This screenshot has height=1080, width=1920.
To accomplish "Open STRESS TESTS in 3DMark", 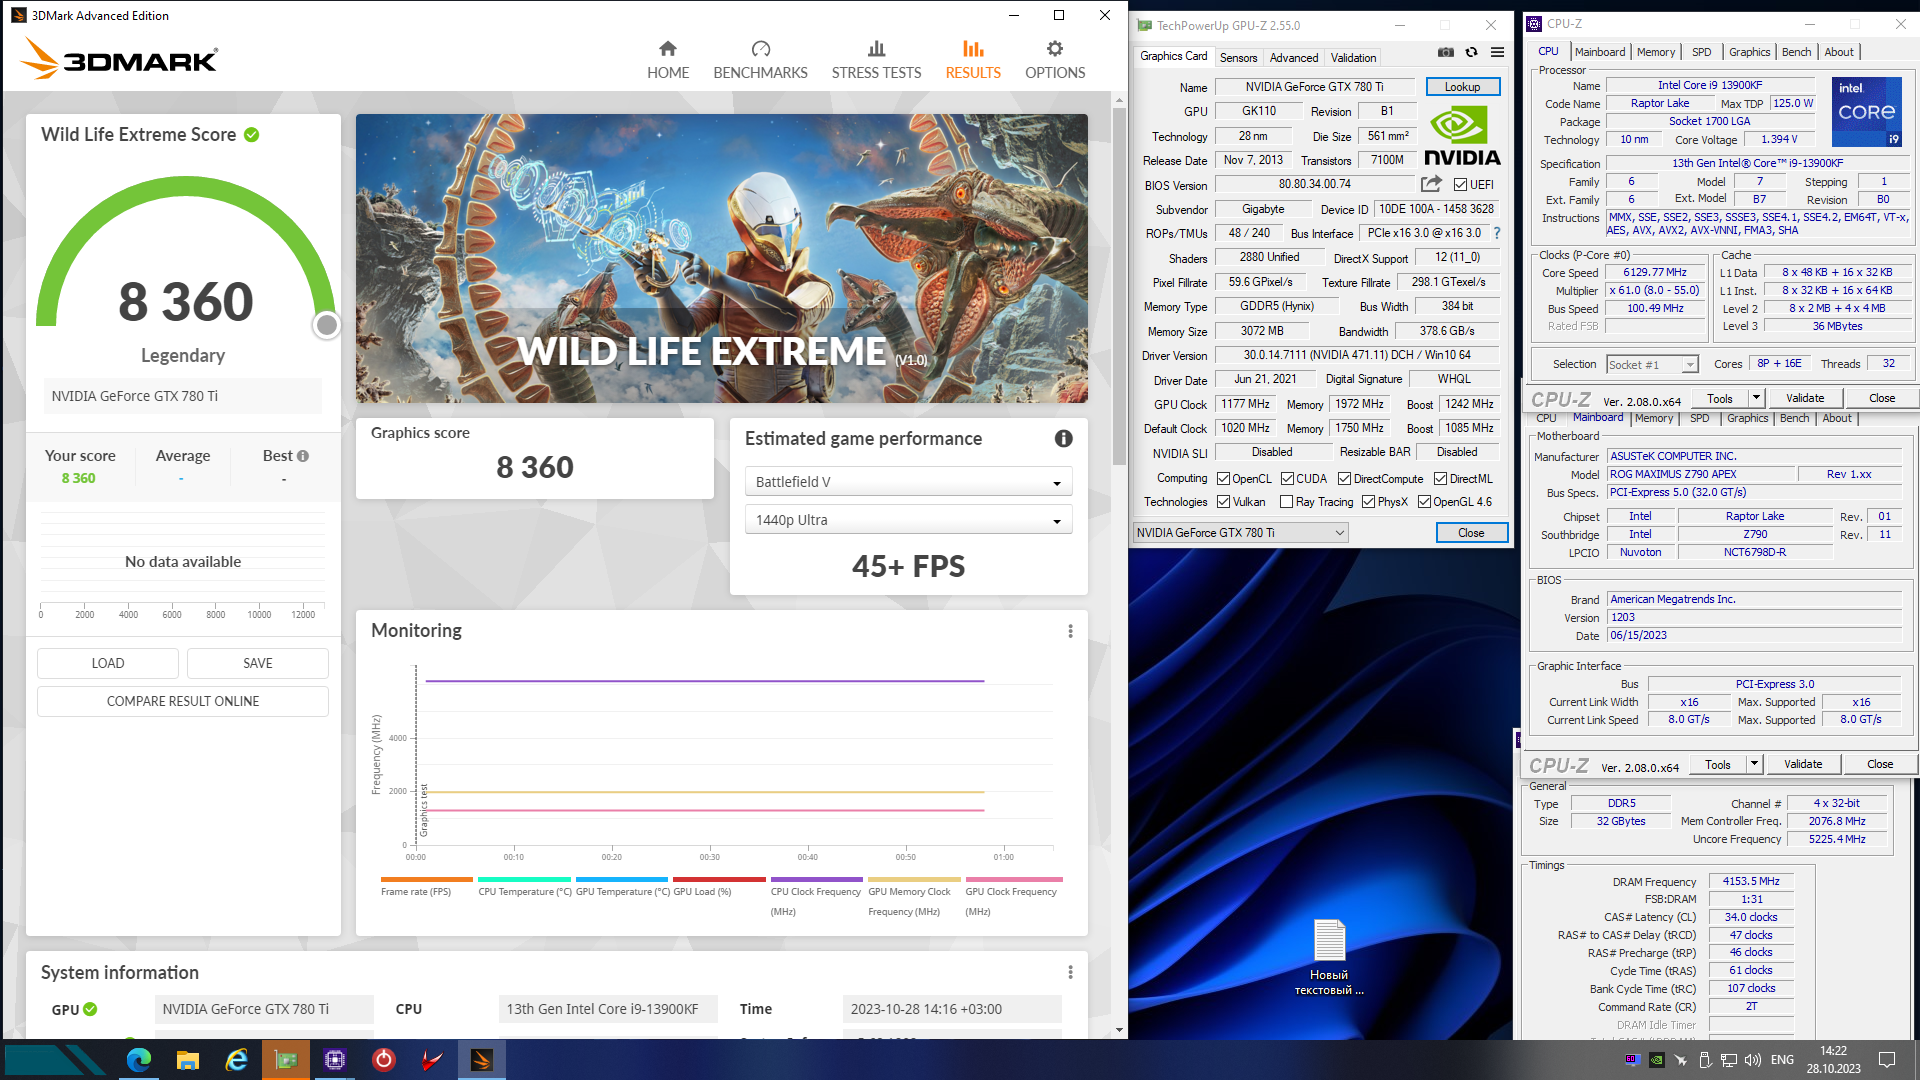I will [876, 60].
